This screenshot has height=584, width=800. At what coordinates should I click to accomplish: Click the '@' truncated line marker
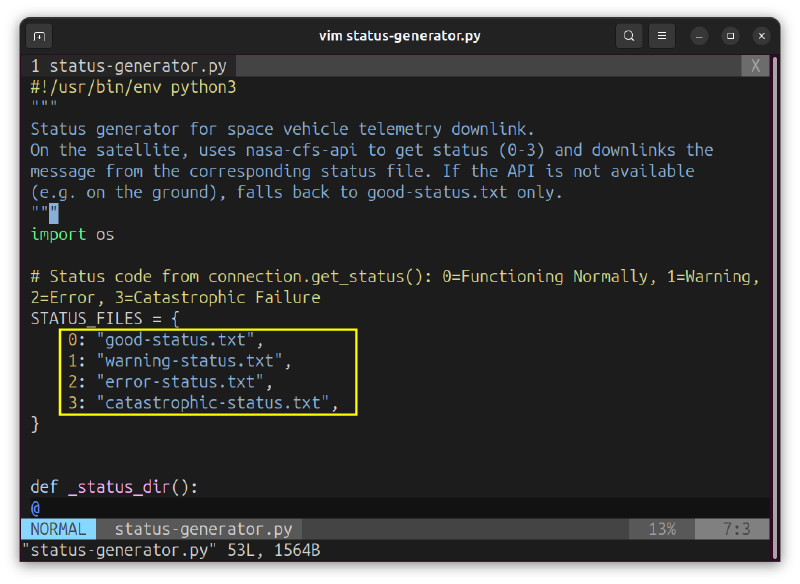pos(35,508)
